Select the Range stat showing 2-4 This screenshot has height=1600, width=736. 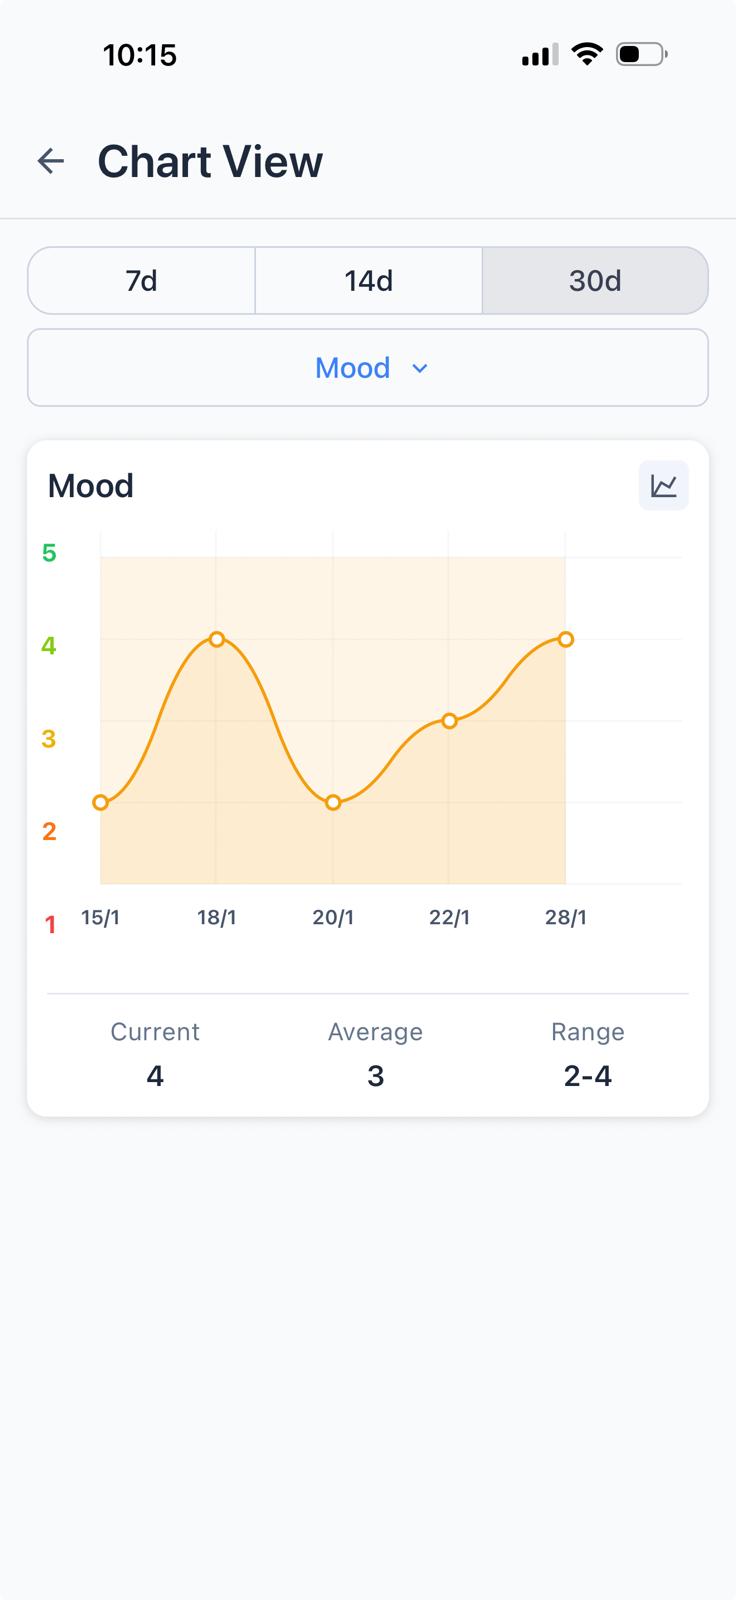[x=587, y=1075]
